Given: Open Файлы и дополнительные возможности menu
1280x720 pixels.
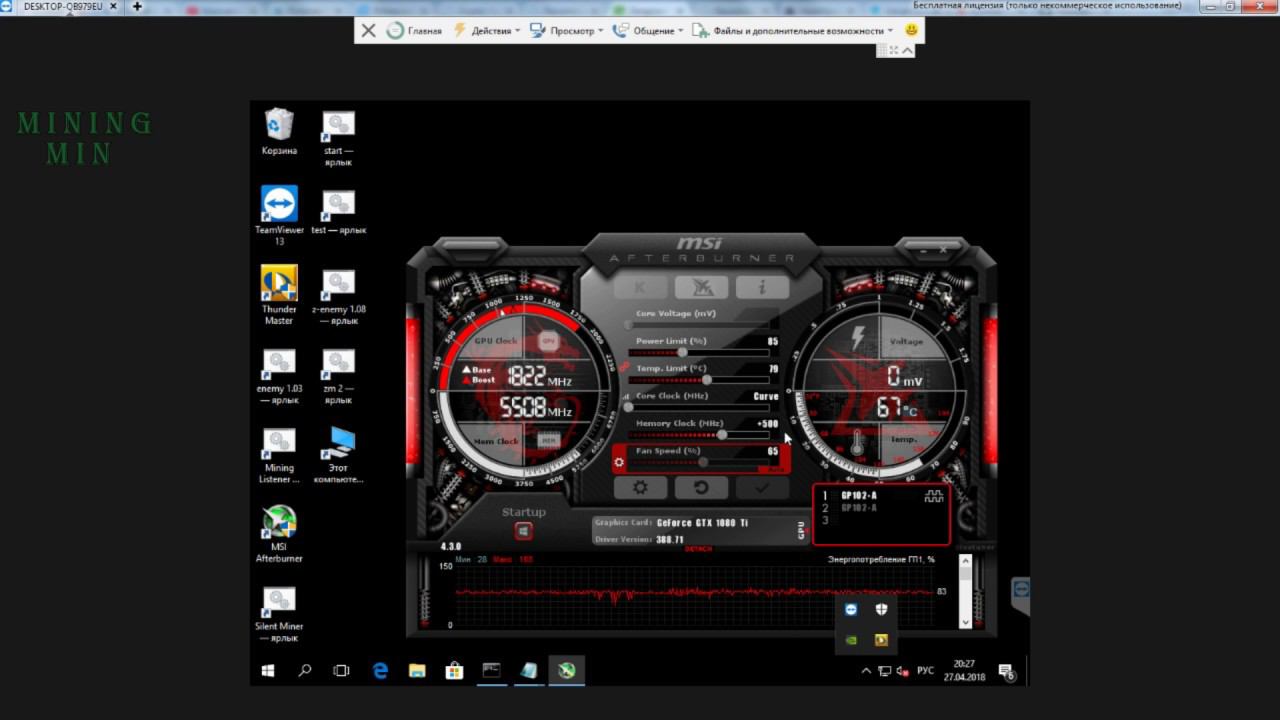Looking at the screenshot, I should click(x=798, y=31).
